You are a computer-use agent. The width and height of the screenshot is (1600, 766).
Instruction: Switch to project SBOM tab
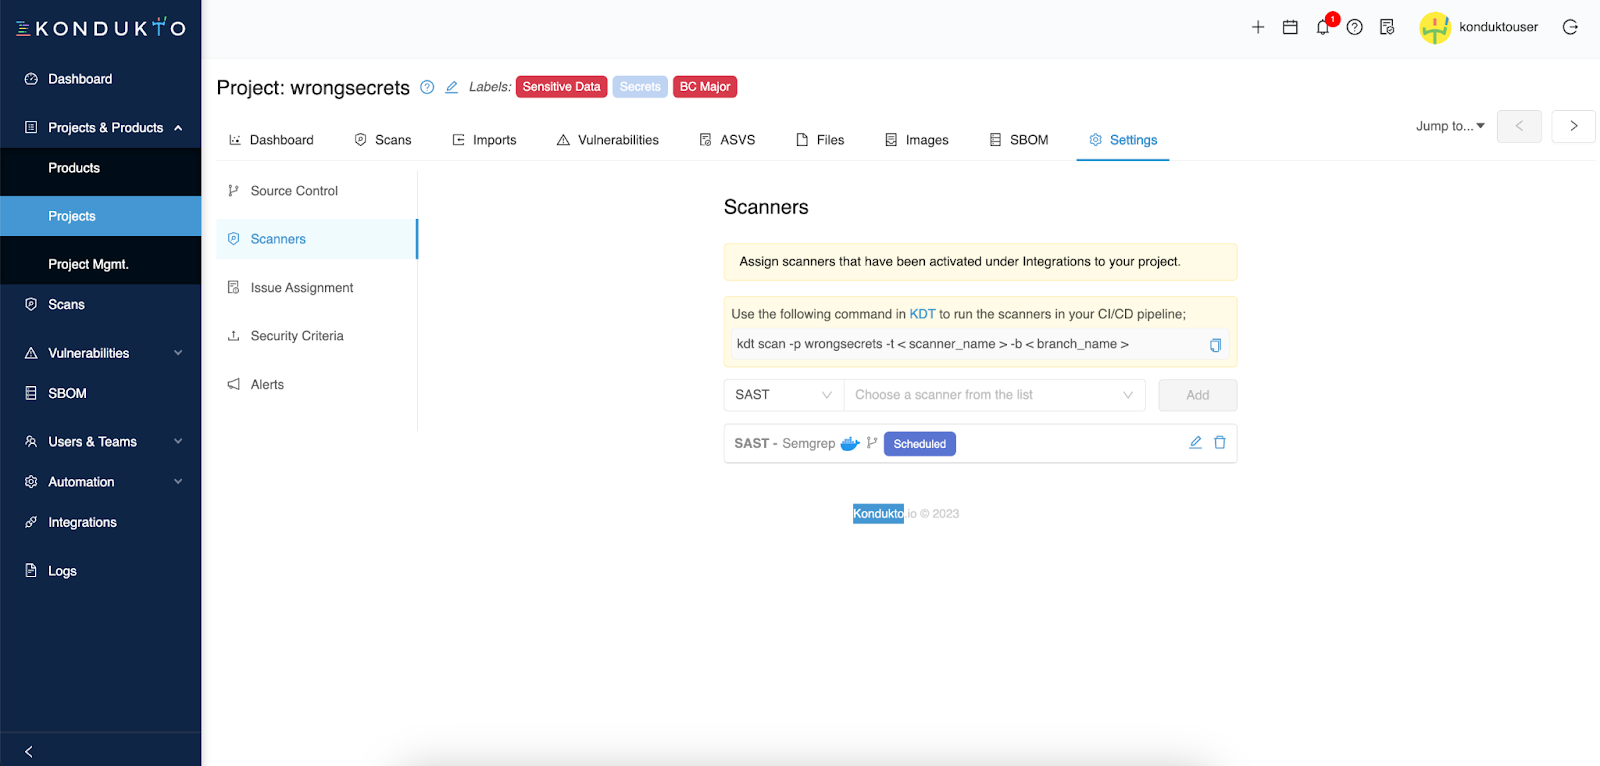[1019, 140]
